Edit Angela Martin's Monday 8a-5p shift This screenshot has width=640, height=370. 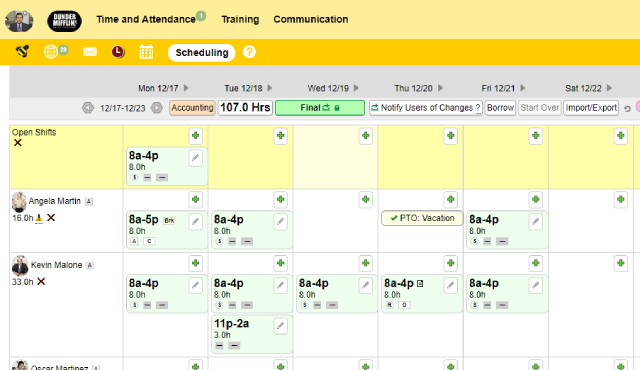pyautogui.click(x=196, y=222)
